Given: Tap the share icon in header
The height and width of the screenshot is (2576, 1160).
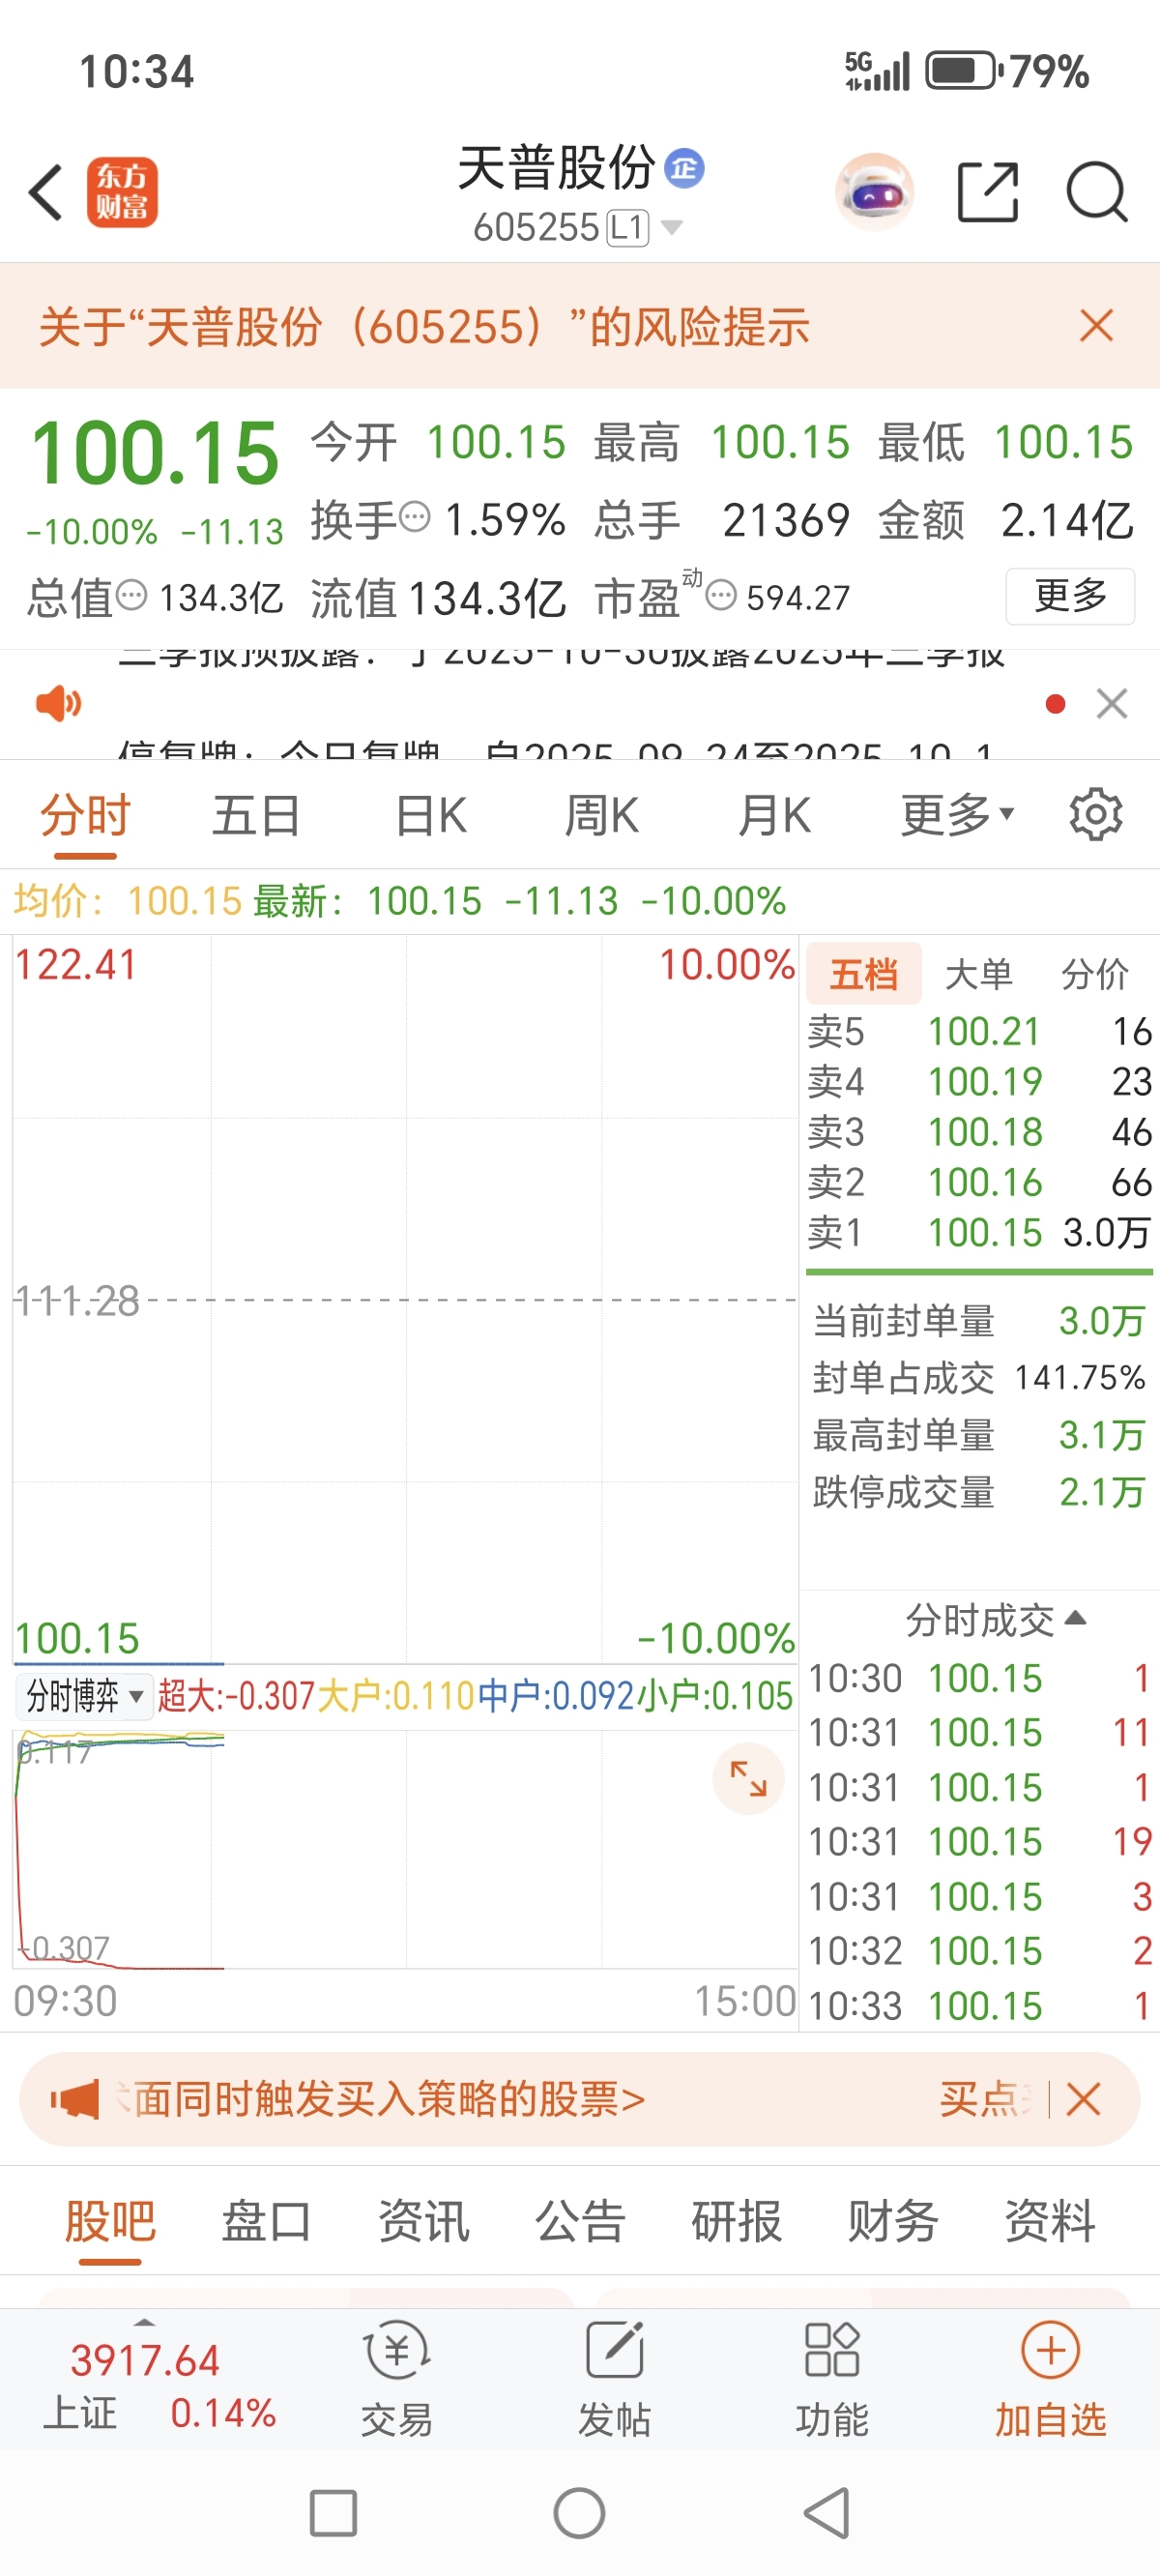Looking at the screenshot, I should point(988,192).
